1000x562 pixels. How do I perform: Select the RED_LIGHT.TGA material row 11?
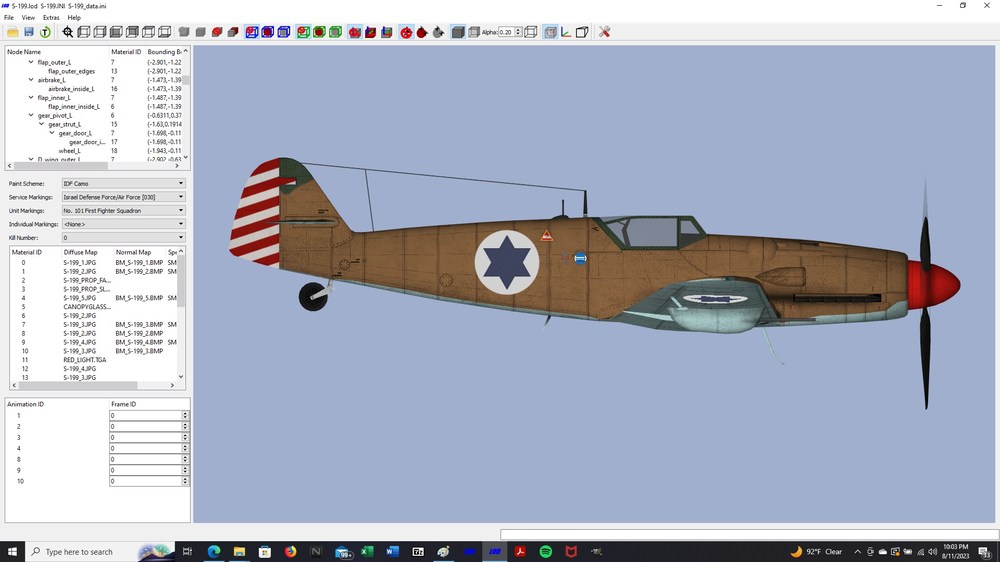93,360
